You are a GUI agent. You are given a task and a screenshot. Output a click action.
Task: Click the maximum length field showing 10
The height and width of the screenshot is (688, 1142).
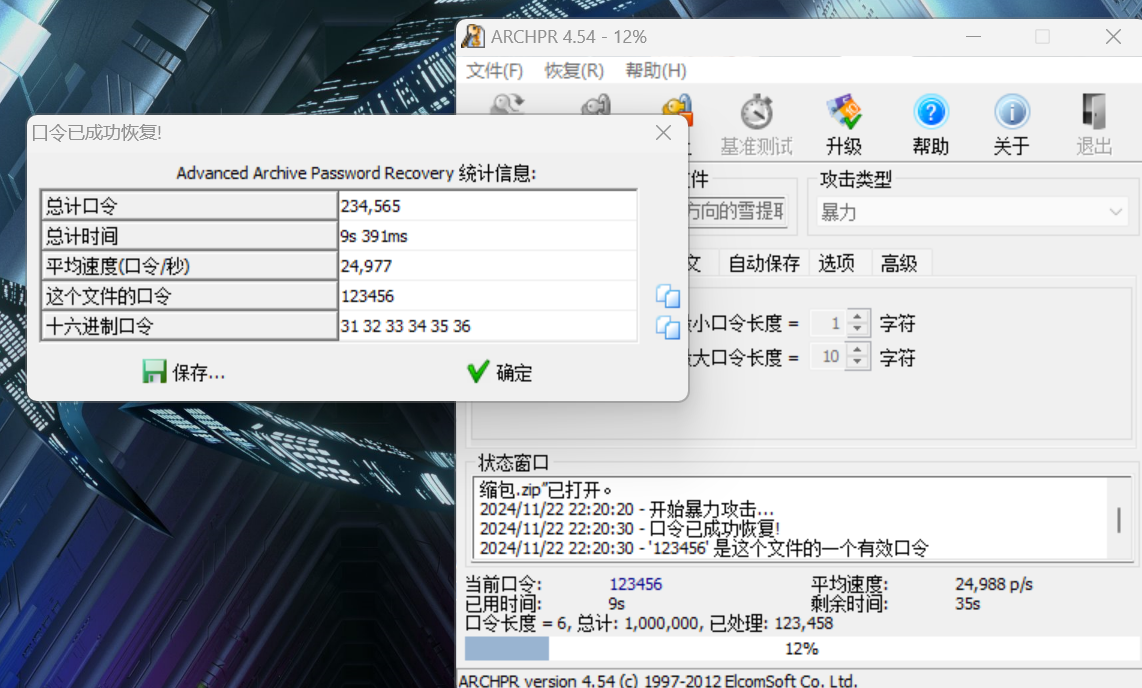(x=828, y=357)
